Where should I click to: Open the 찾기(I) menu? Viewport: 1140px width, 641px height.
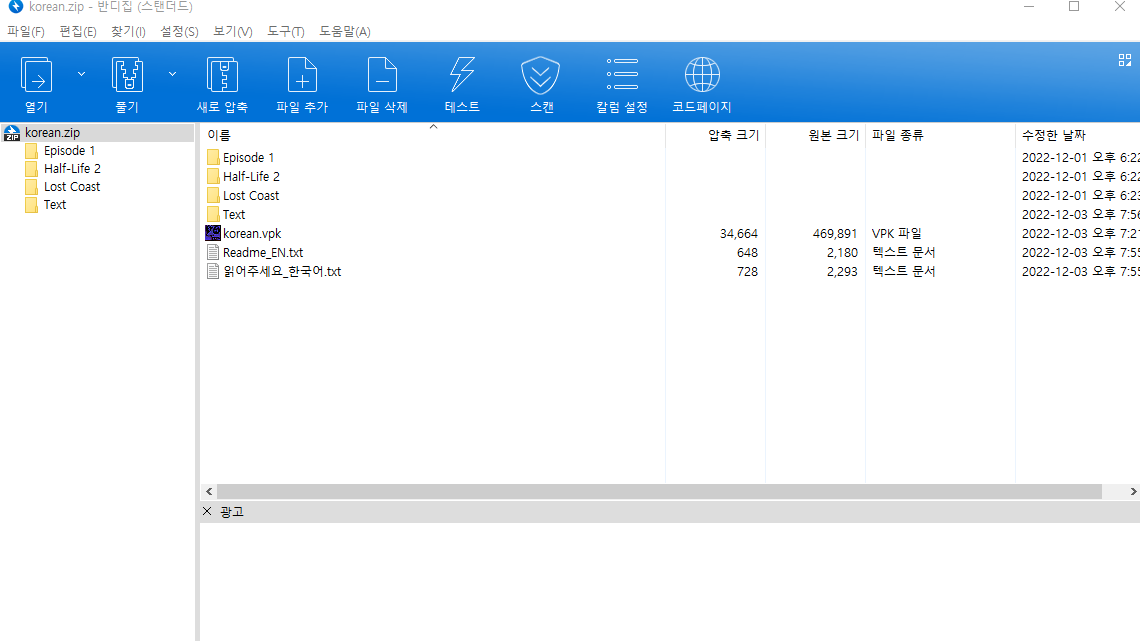coord(128,31)
